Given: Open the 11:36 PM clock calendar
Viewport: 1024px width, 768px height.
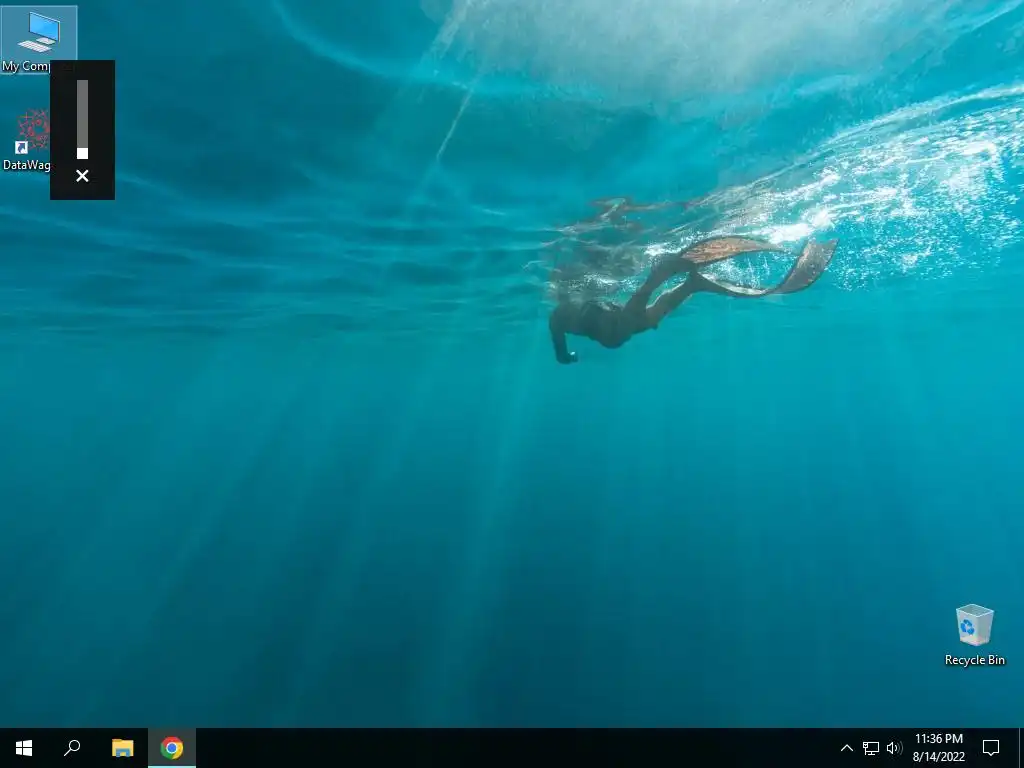Looking at the screenshot, I should (x=938, y=748).
